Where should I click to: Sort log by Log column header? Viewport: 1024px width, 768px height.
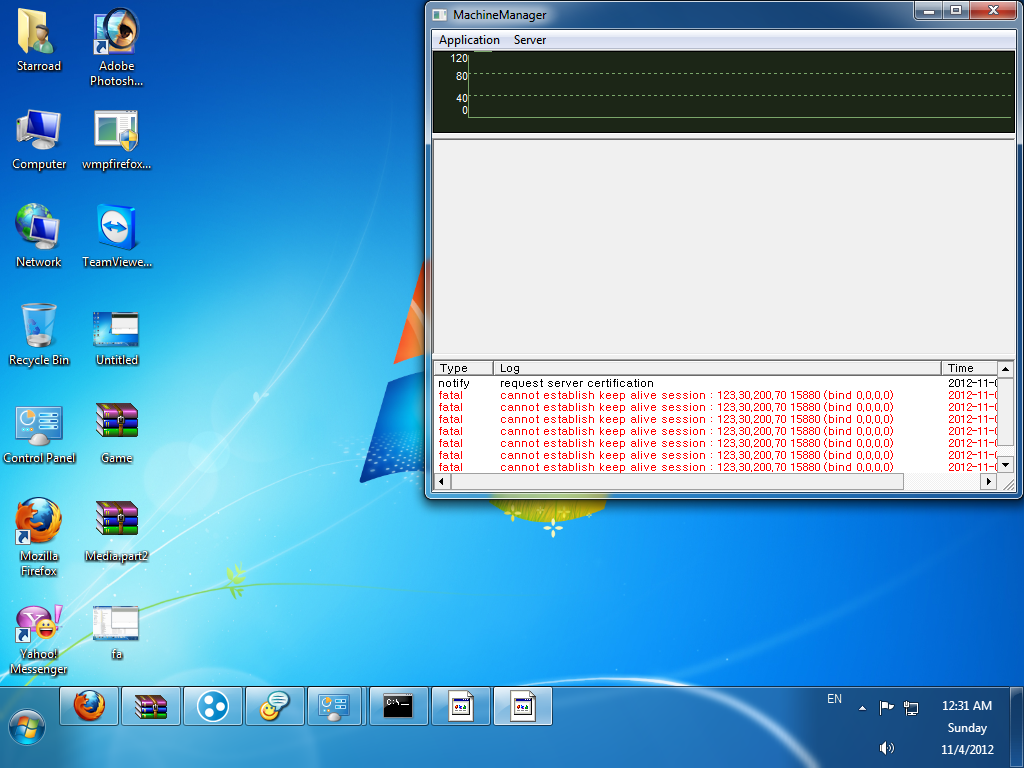click(x=716, y=368)
